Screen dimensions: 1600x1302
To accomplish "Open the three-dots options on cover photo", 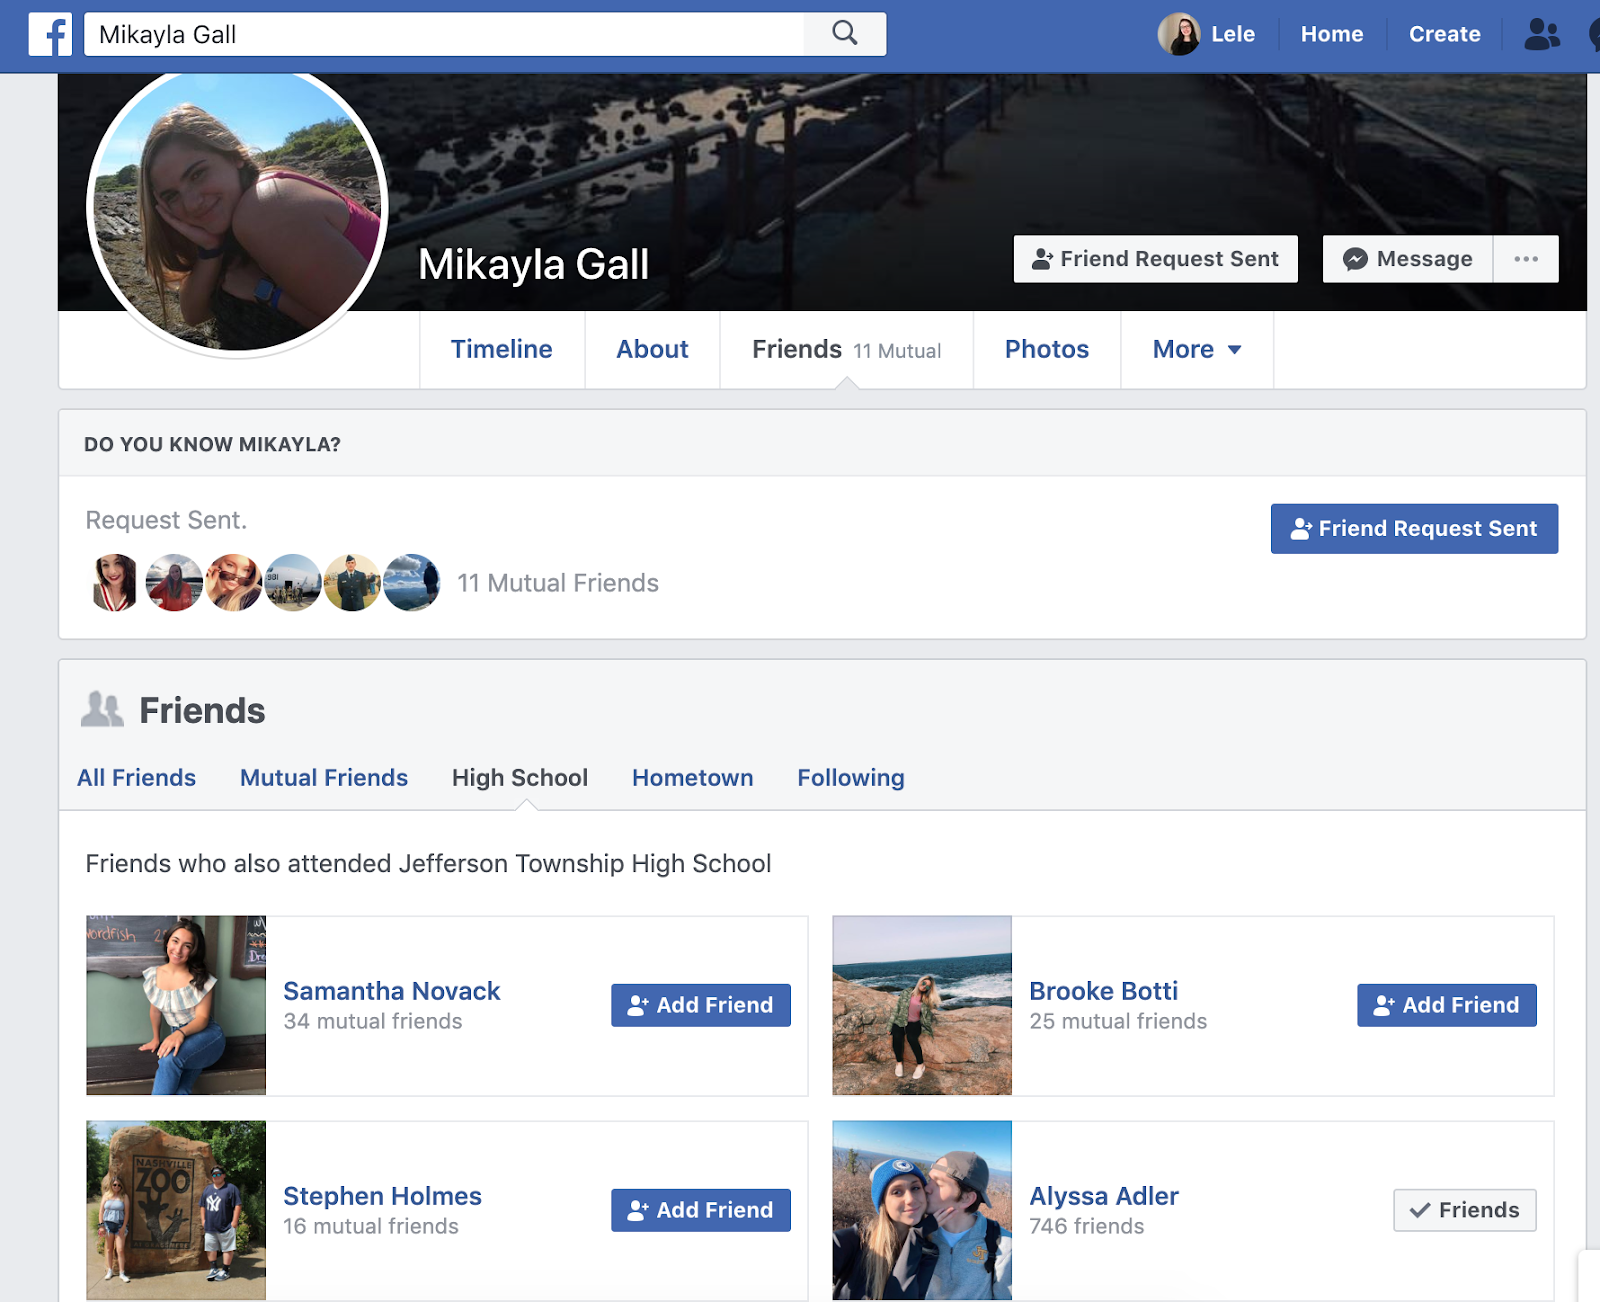I will [1526, 259].
